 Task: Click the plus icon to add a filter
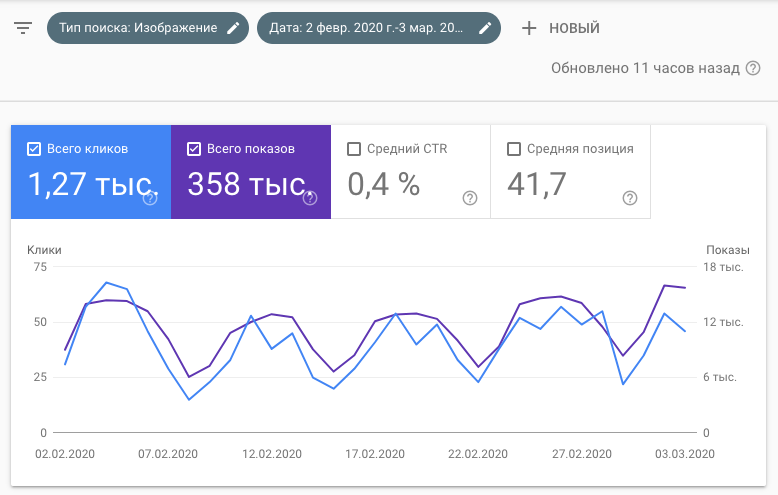[529, 28]
